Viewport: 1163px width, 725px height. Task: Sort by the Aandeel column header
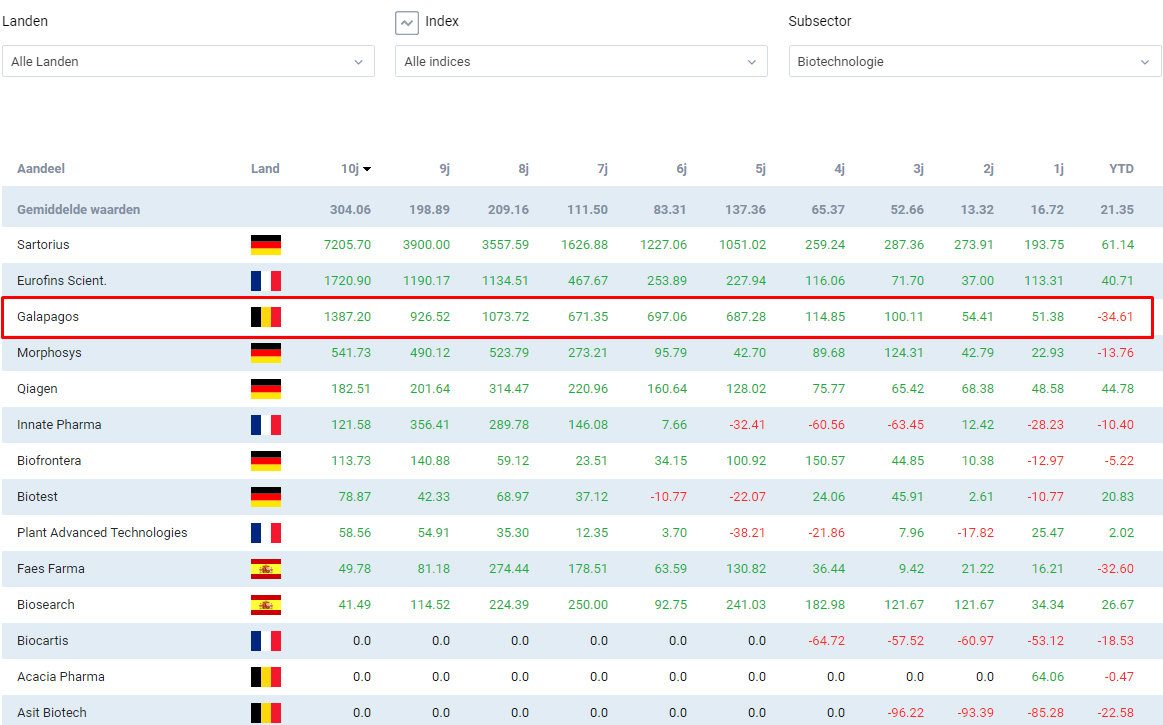[41, 169]
